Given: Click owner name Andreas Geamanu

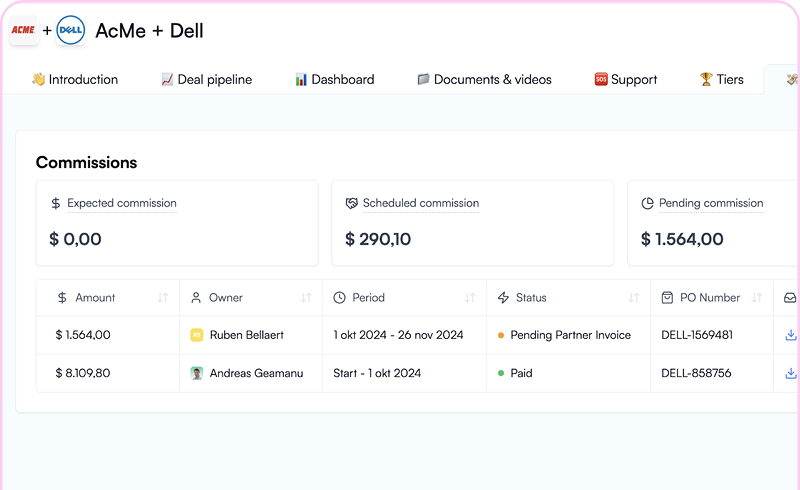Looking at the screenshot, I should (x=257, y=374).
